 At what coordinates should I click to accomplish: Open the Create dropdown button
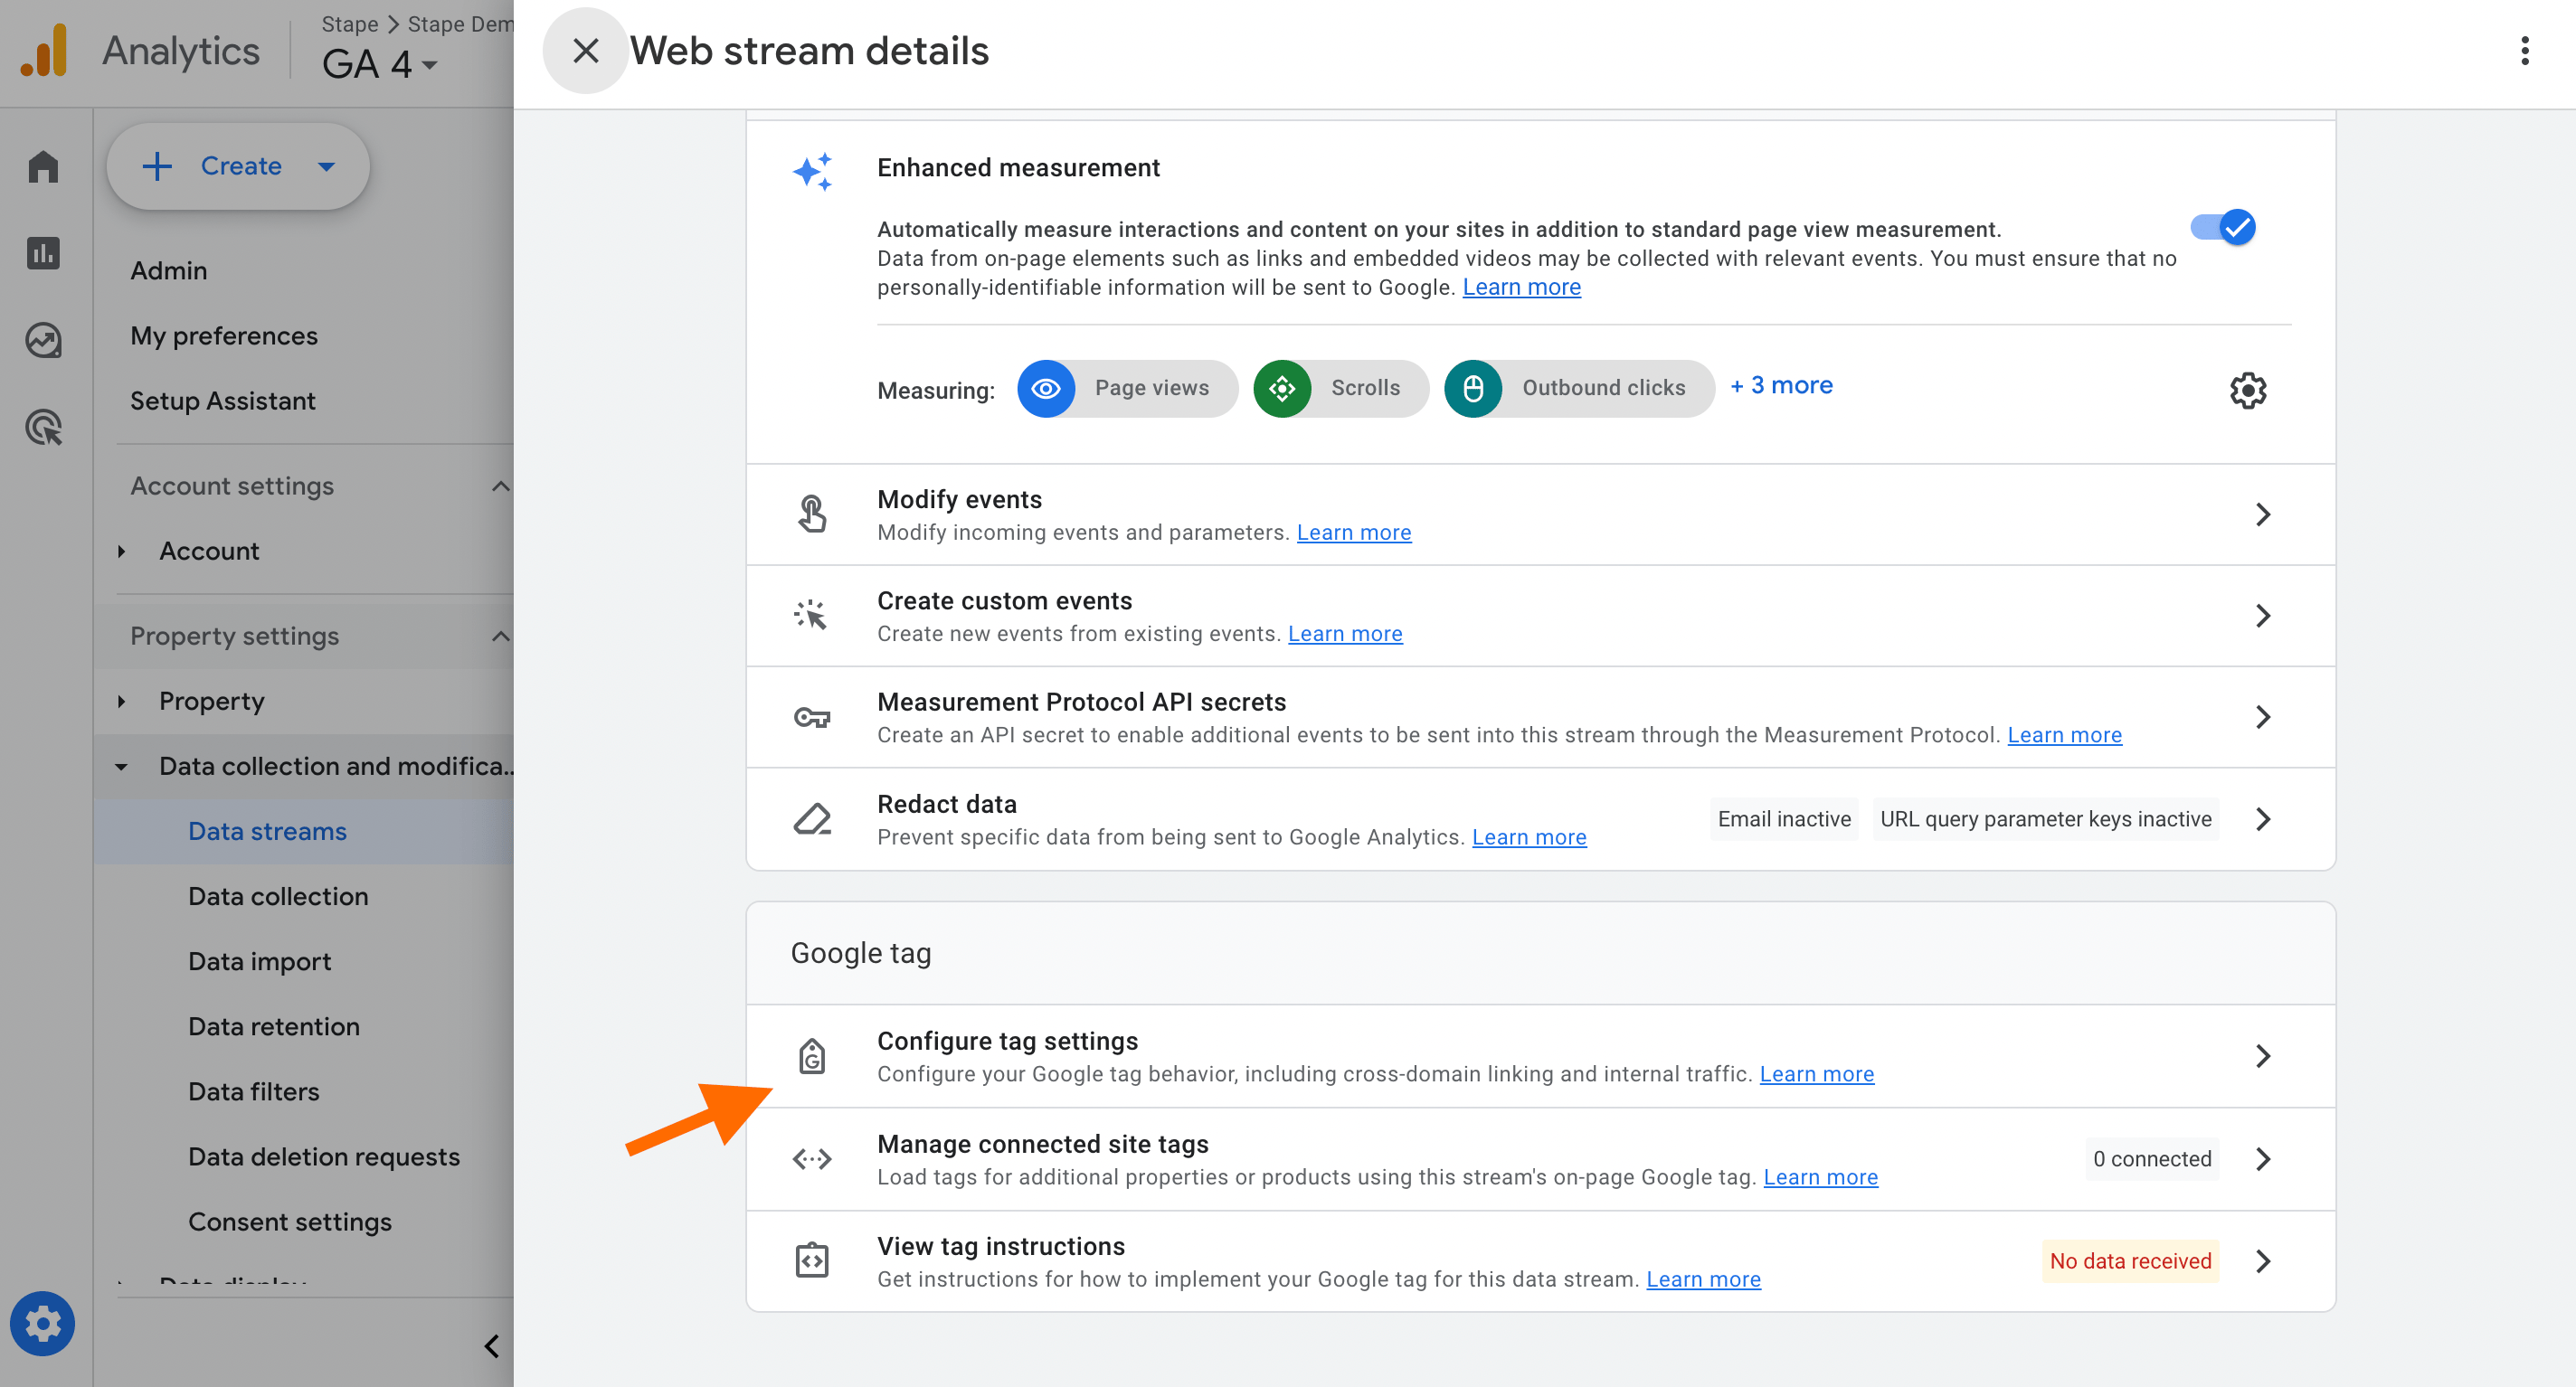(x=238, y=166)
